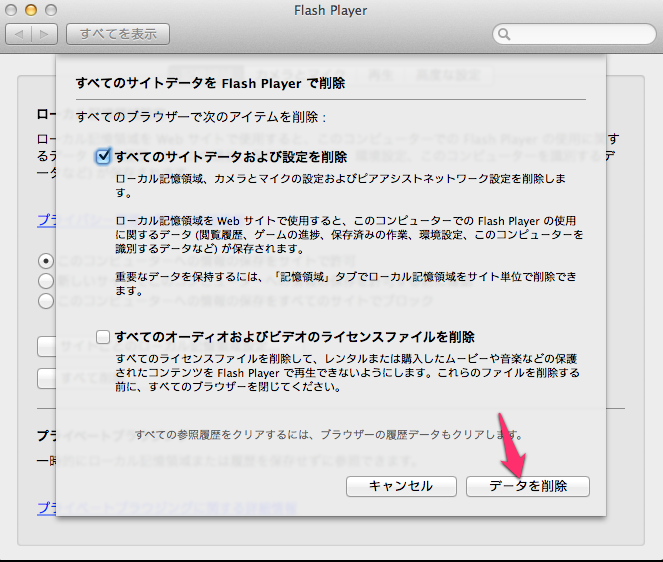Click the dialog title すべてのサイトデータを Flash Player で削除
The height and width of the screenshot is (562, 663).
[210, 83]
